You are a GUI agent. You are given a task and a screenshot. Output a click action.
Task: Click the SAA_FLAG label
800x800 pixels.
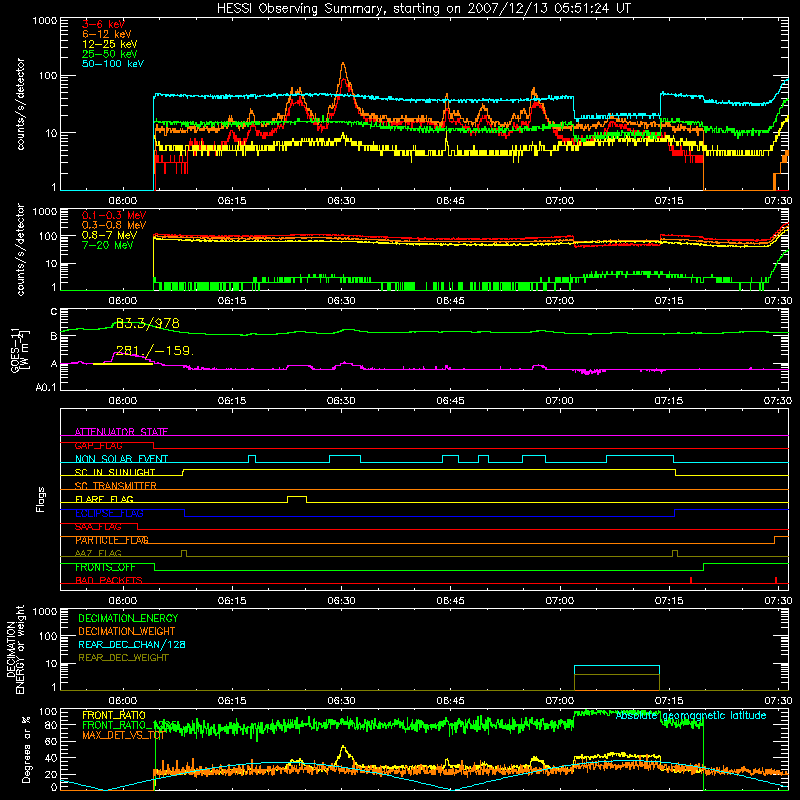point(98,527)
